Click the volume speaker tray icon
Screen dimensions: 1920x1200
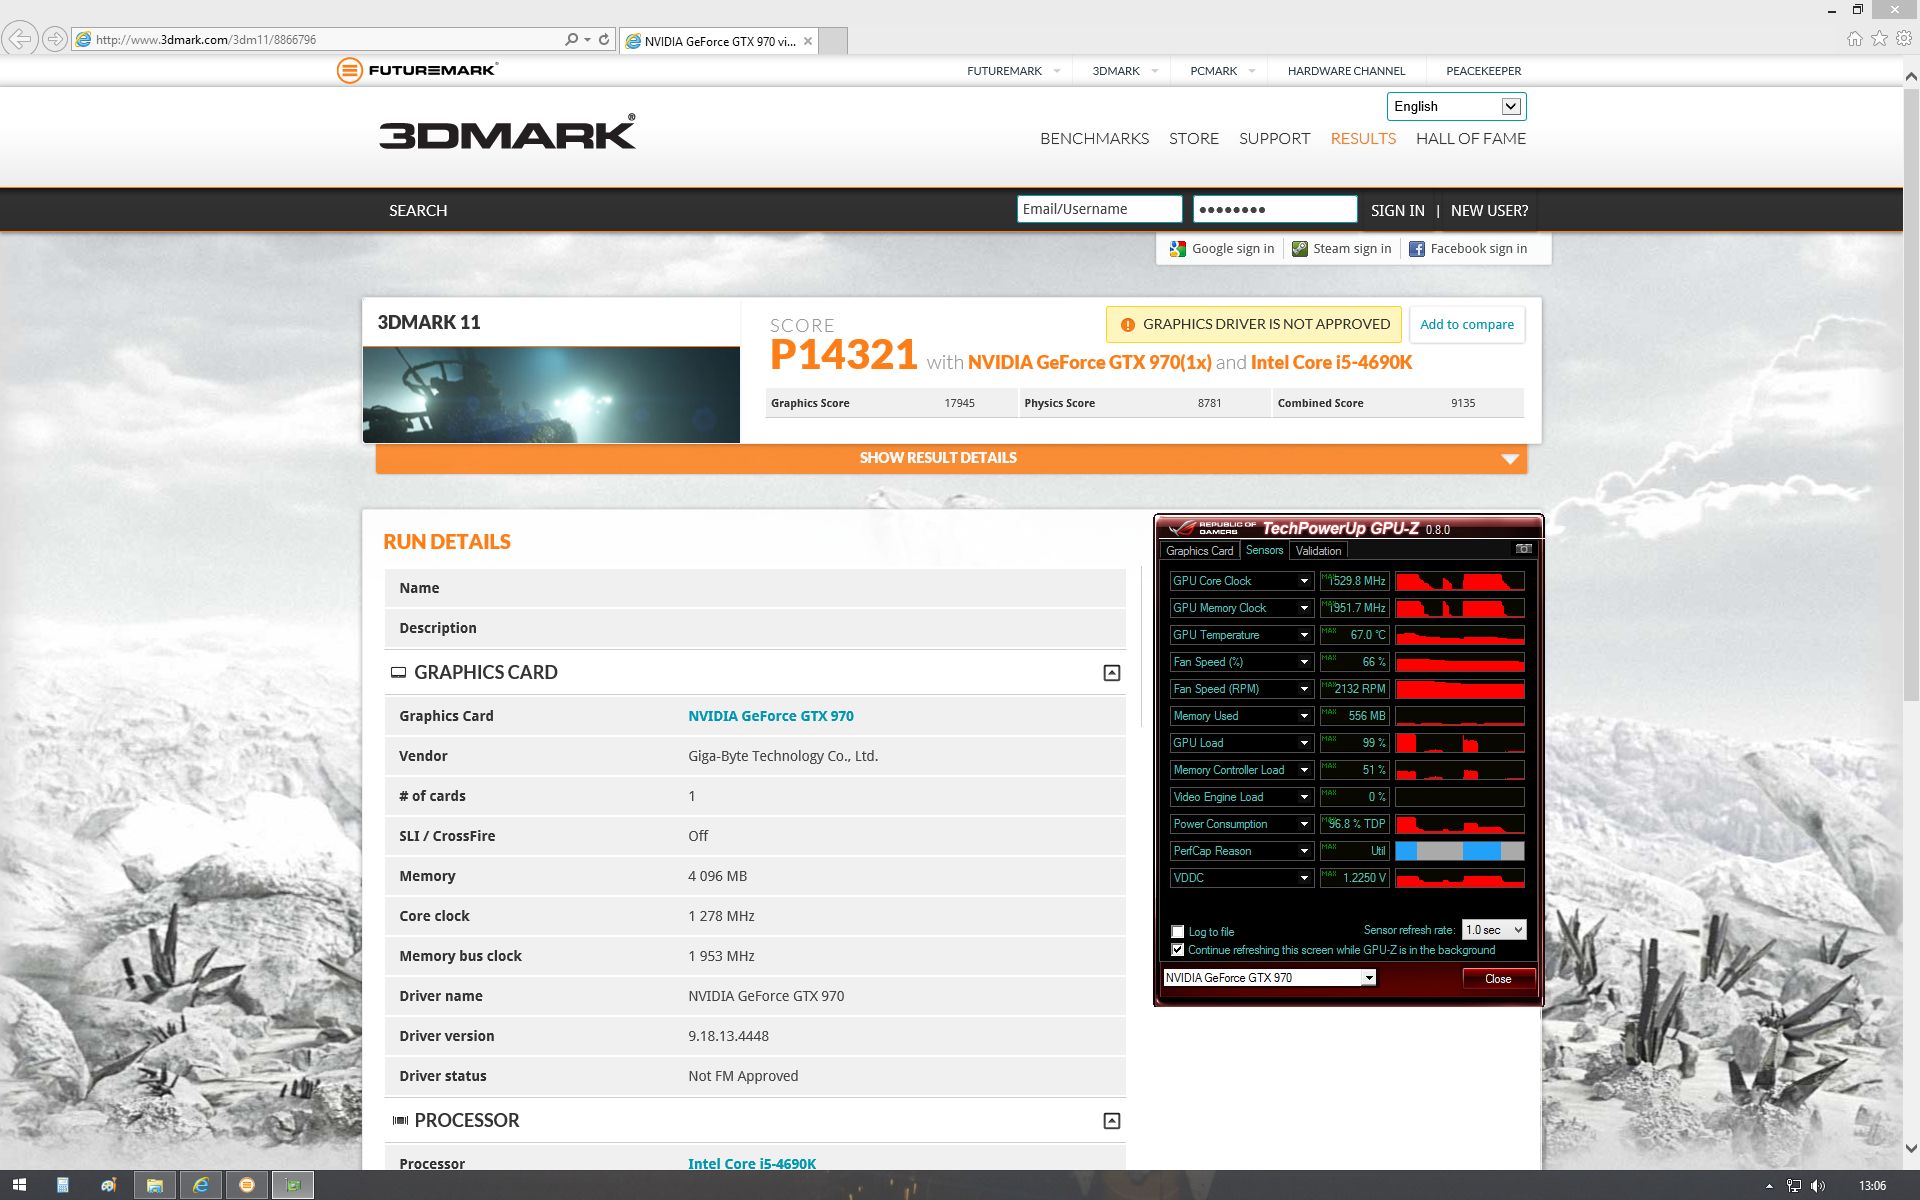(1818, 1186)
